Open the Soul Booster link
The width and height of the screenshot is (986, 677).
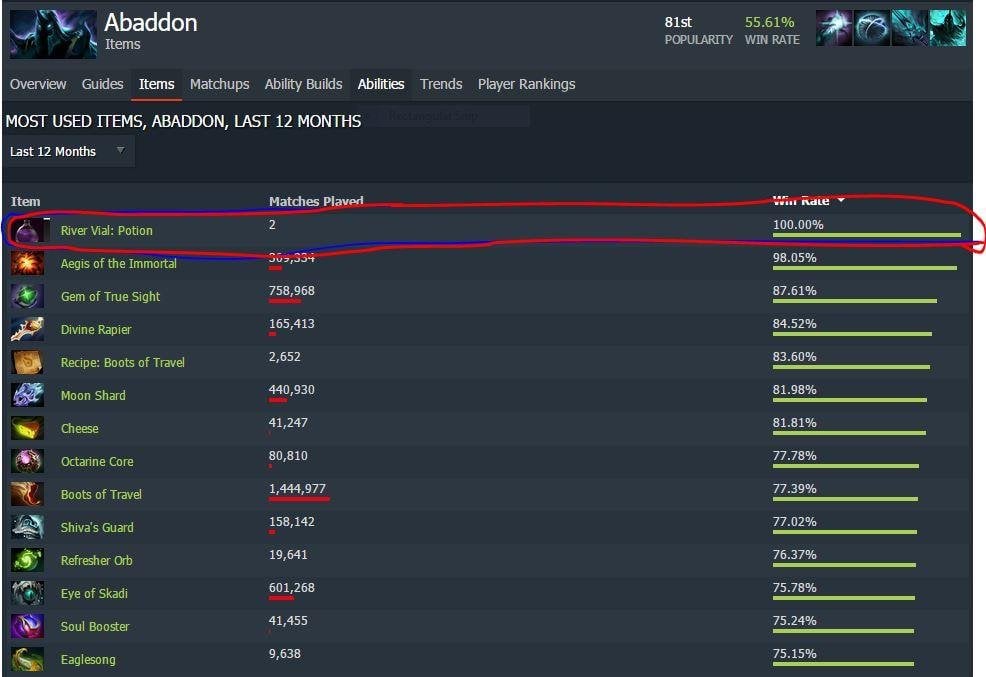pyautogui.click(x=95, y=627)
